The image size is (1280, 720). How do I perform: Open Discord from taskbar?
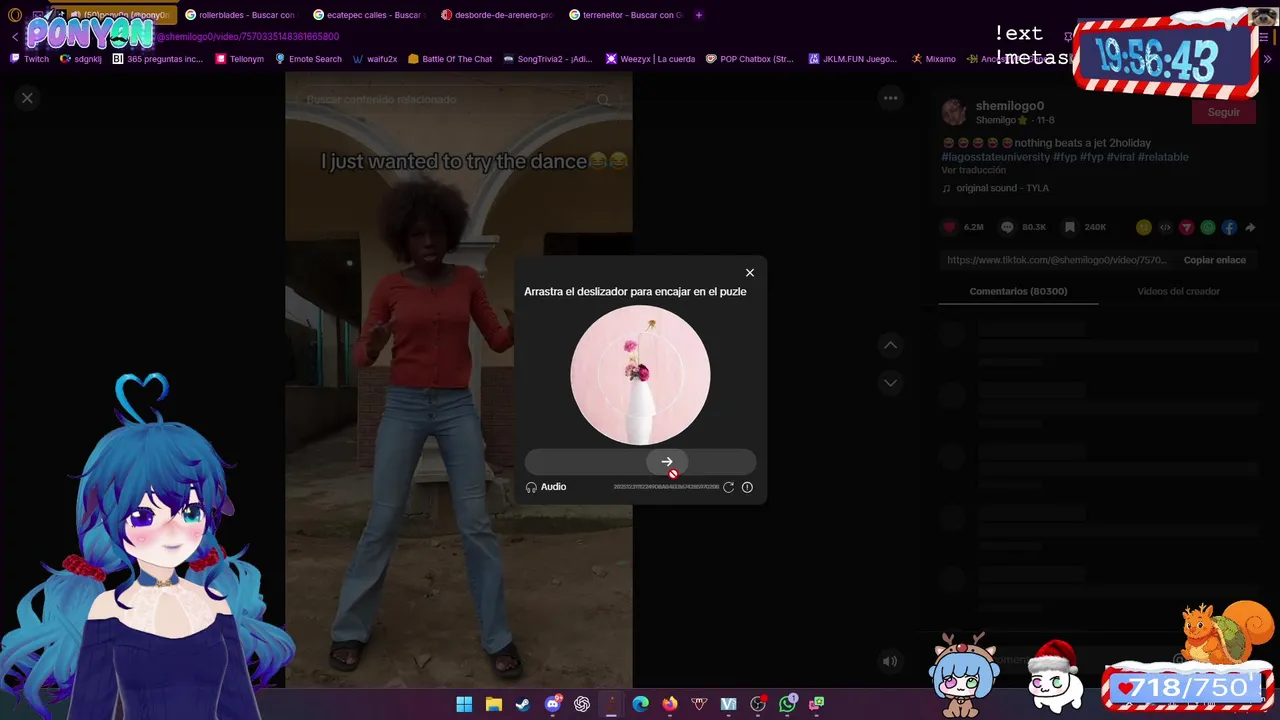[x=553, y=704]
